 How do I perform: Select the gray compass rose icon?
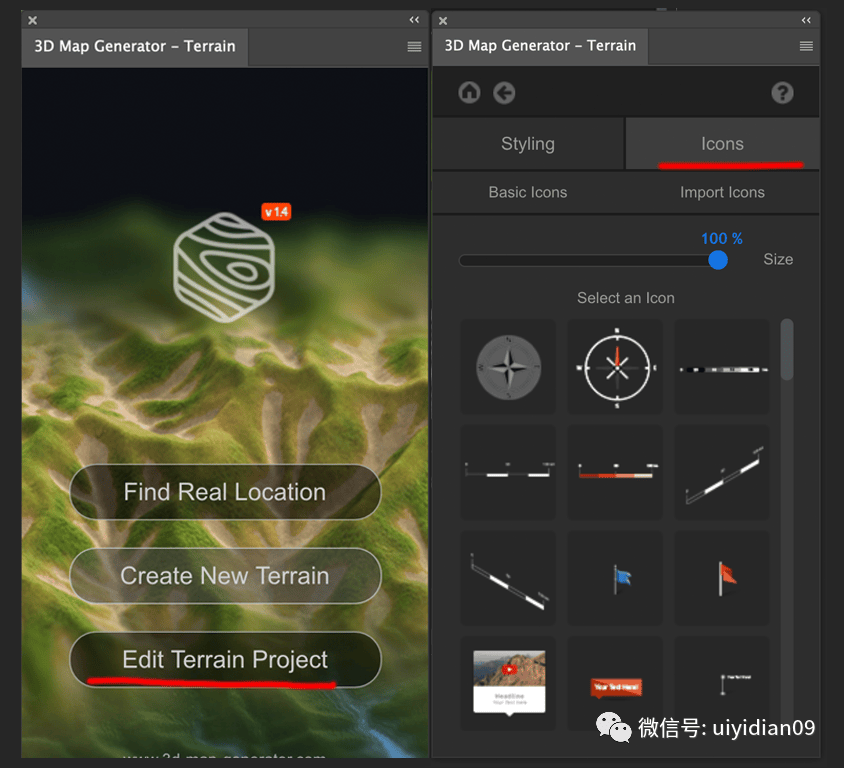tap(508, 367)
